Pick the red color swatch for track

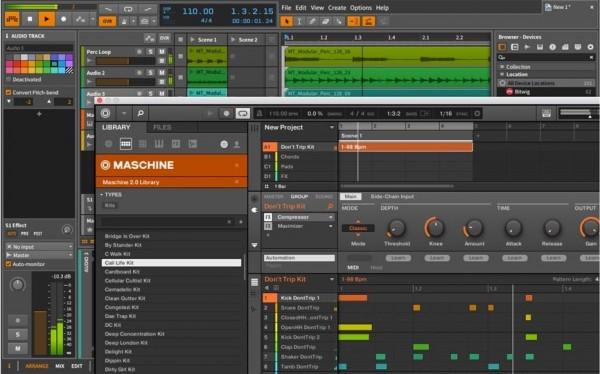pyautogui.click(x=17, y=64)
